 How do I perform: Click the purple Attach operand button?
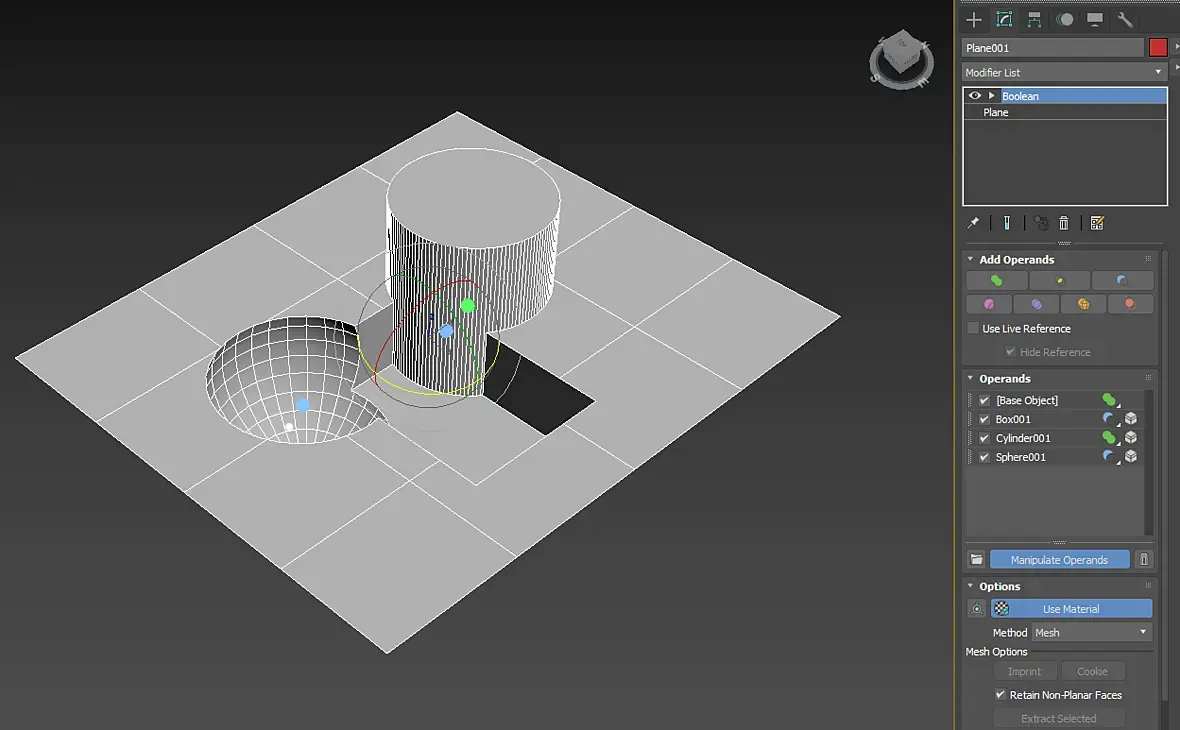(x=1036, y=304)
